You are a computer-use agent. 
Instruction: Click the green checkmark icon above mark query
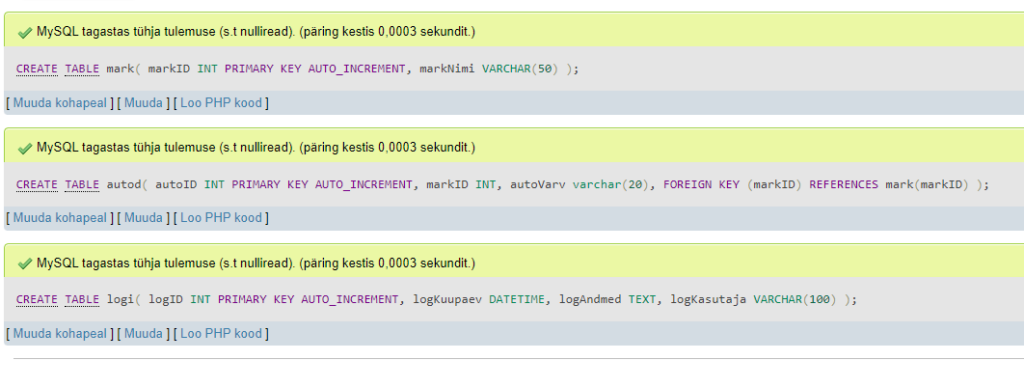click(x=25, y=32)
